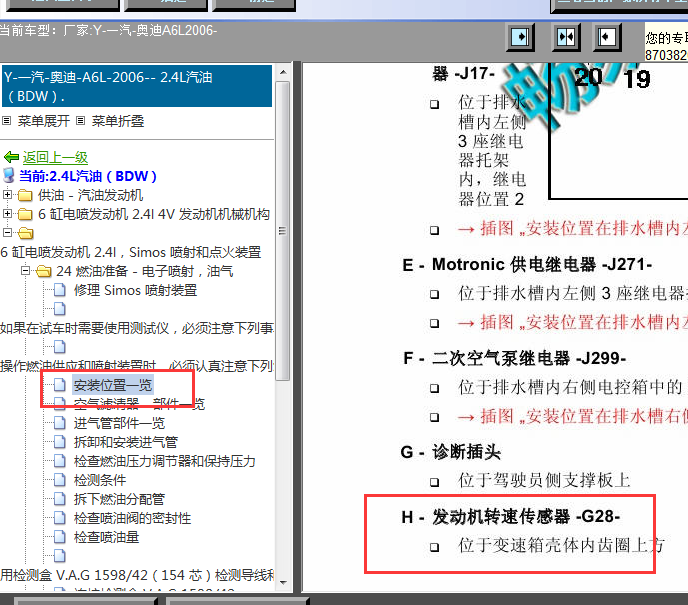
Task: Click page icon of 空气滤清器 部件一览
Action: point(60,404)
